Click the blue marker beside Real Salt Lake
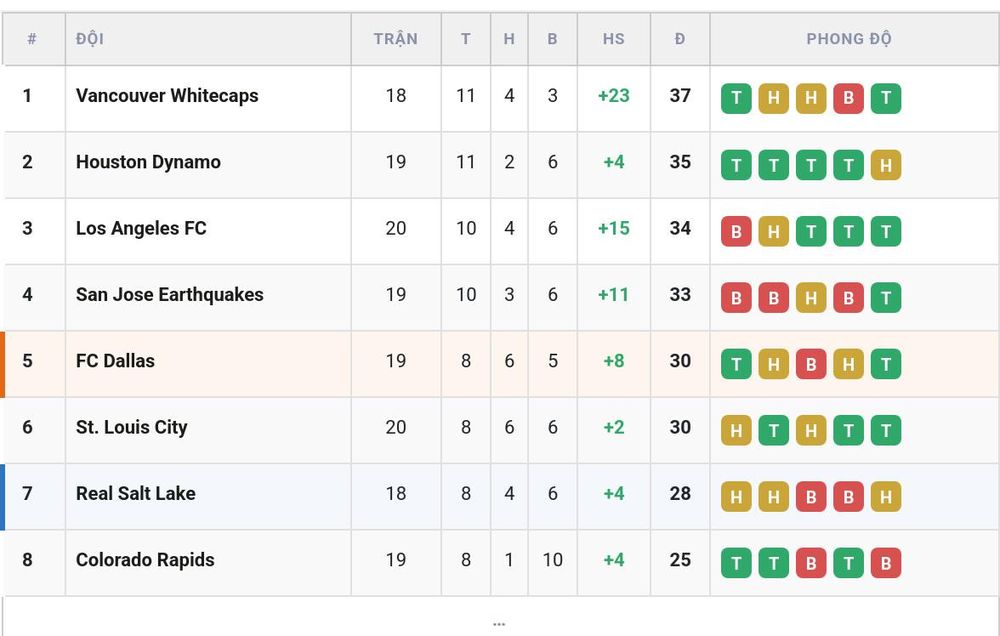Image resolution: width=1000 pixels, height=636 pixels. [3, 497]
